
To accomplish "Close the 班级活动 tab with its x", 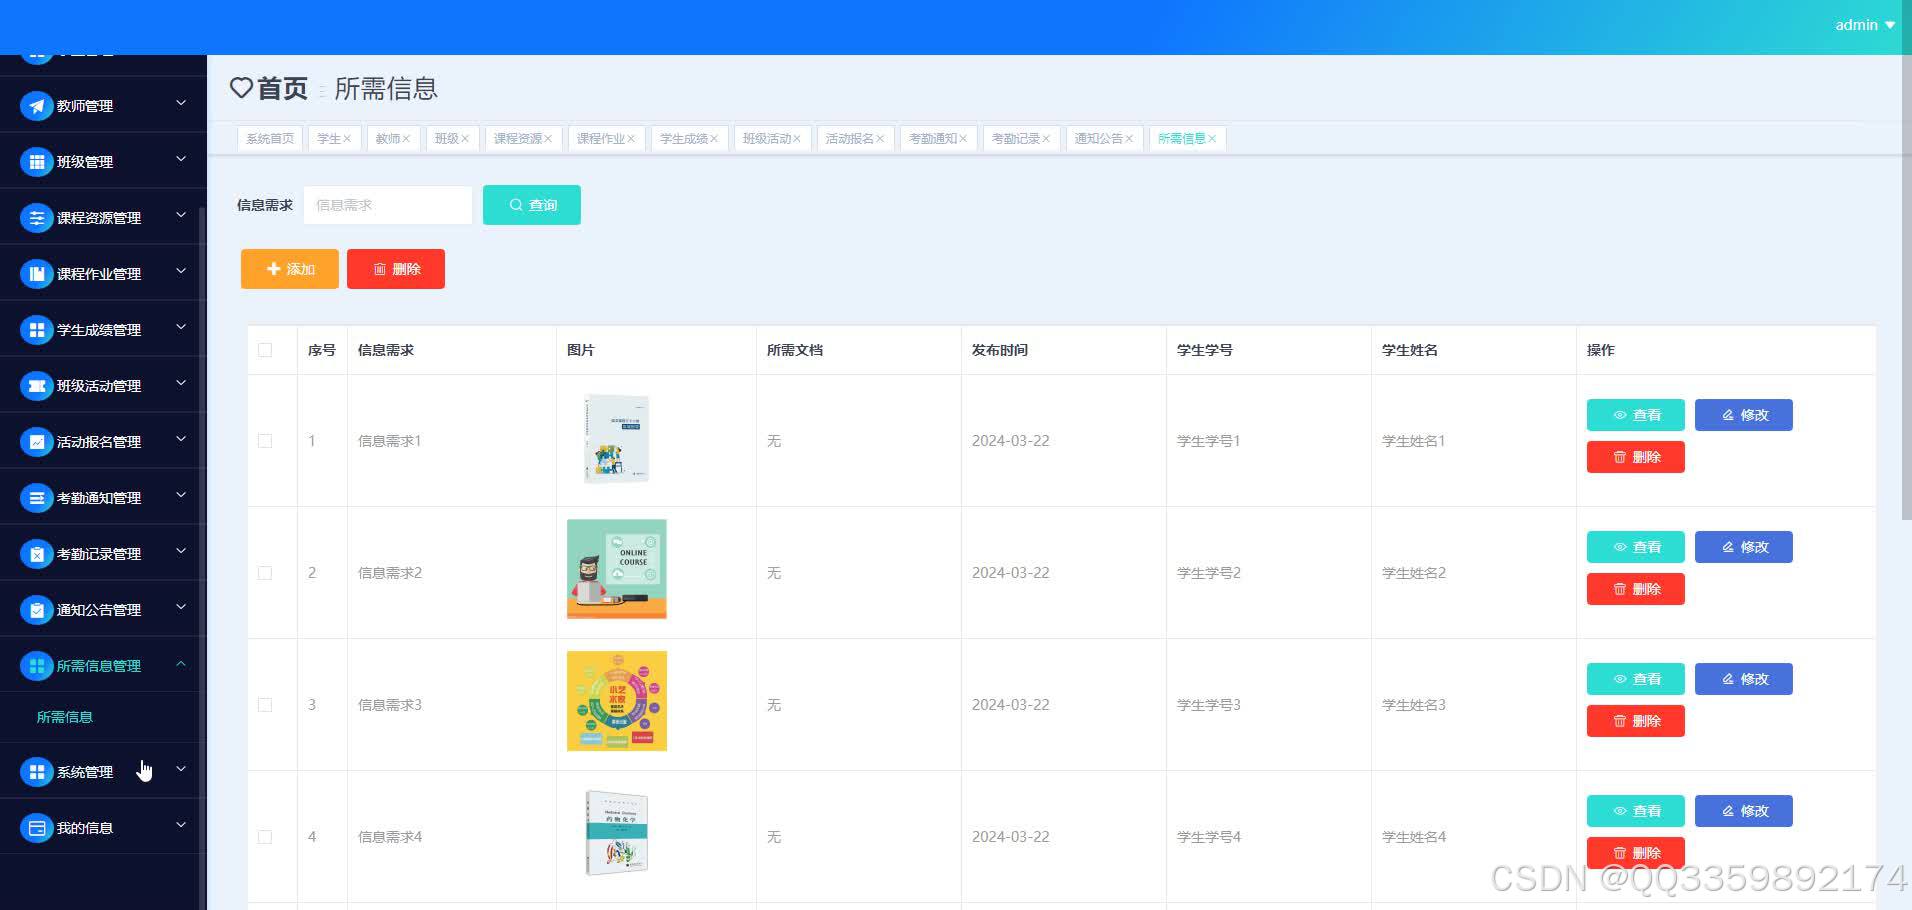I will click(797, 139).
